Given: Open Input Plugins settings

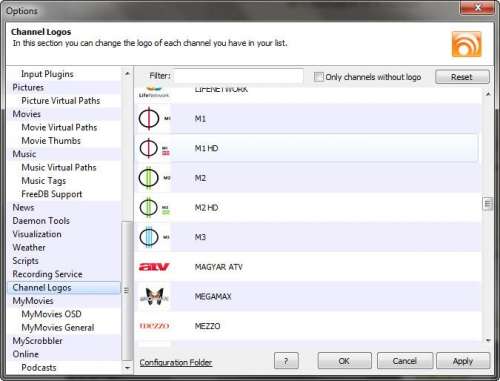Looking at the screenshot, I should [47, 74].
